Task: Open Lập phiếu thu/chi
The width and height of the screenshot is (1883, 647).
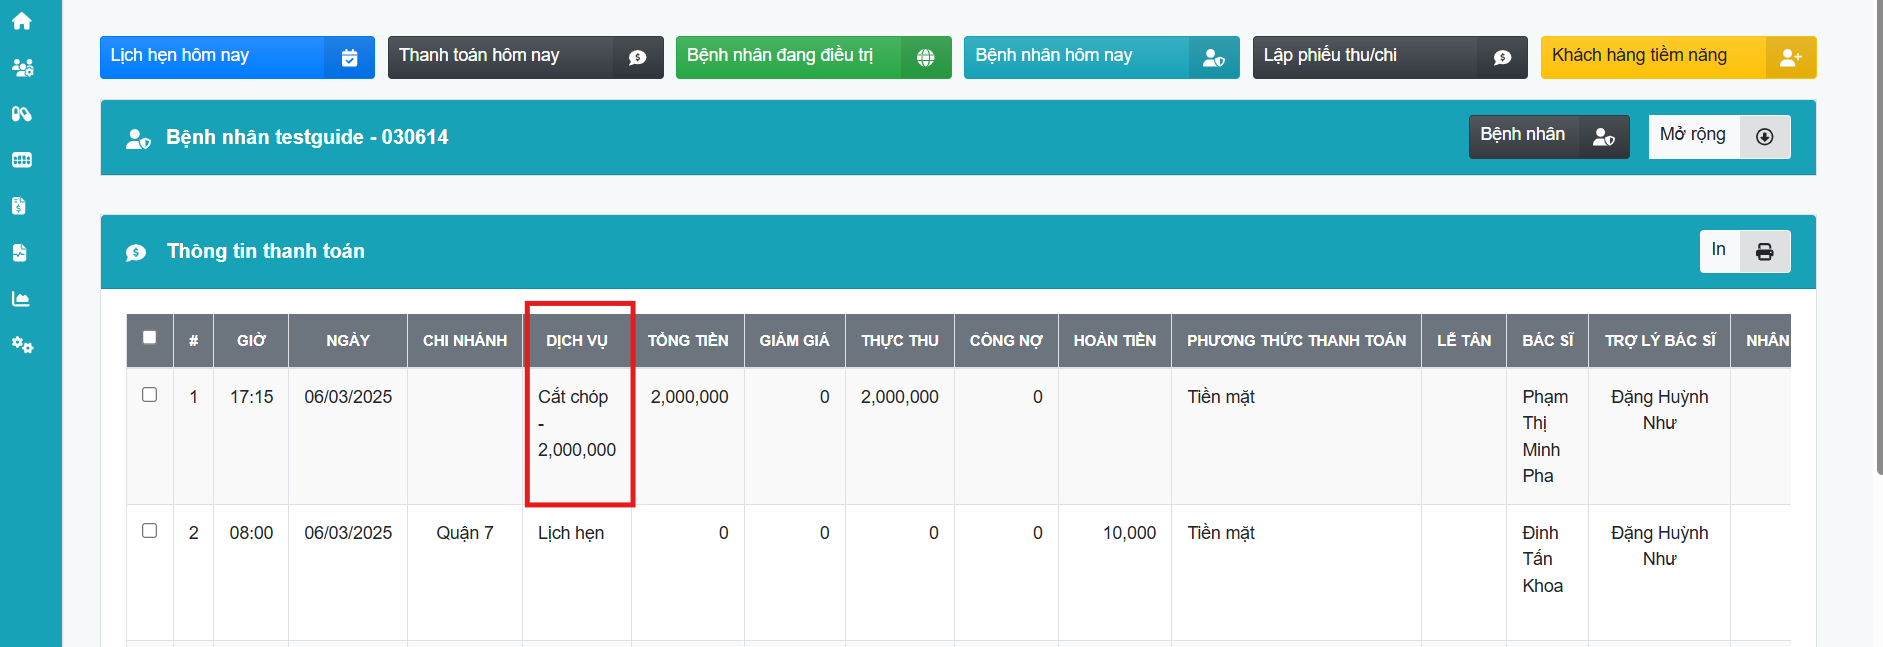Action: tap(1388, 57)
